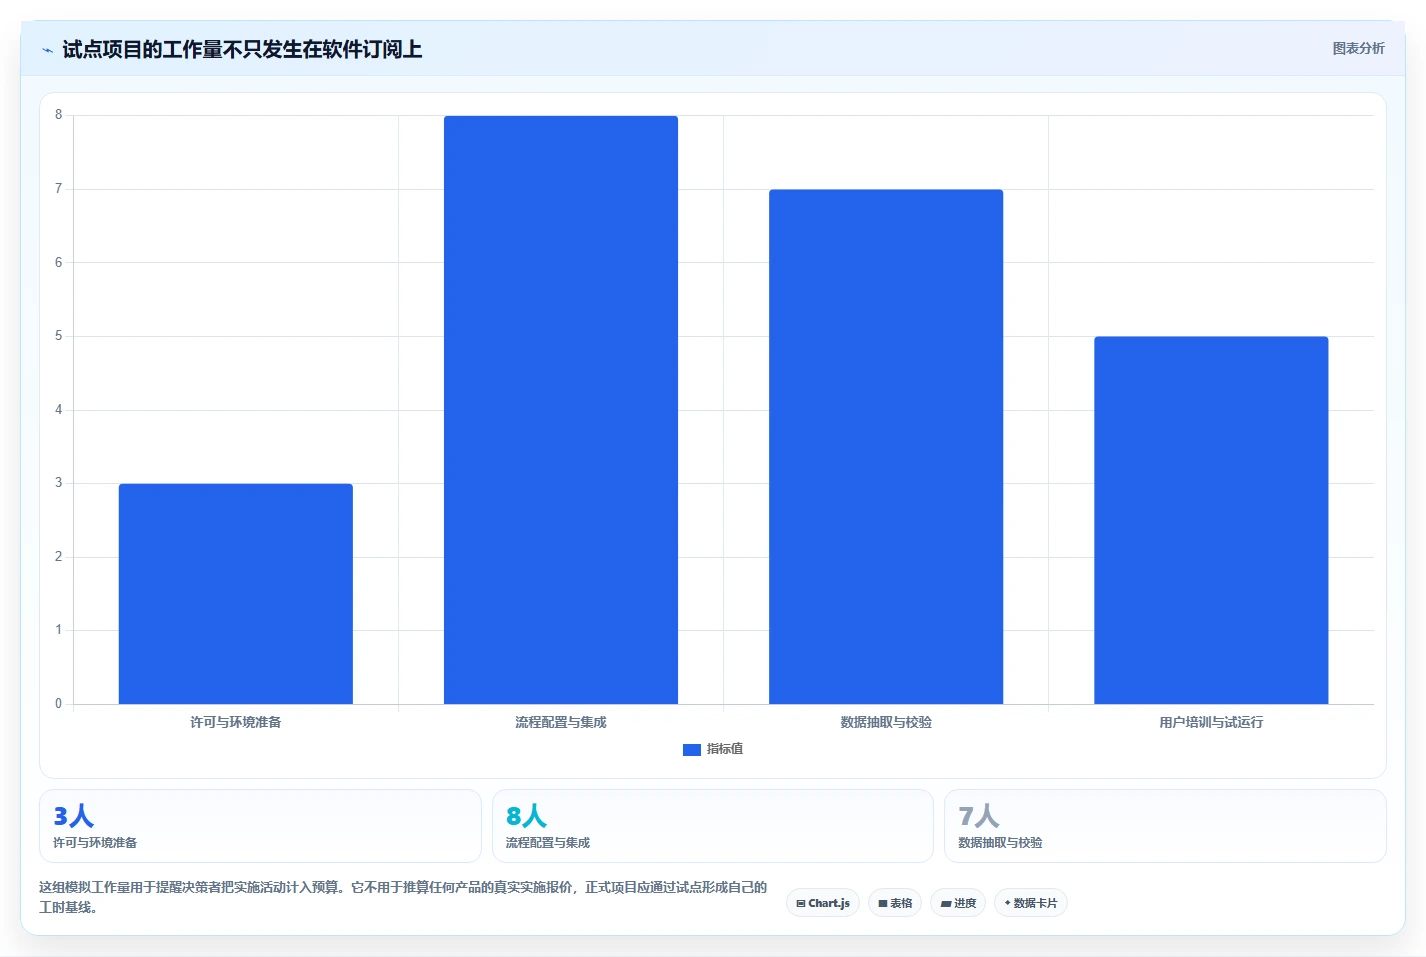Image resolution: width=1426 pixels, height=957 pixels.
Task: Click the 数据卡片 tag chip
Action: [1031, 903]
